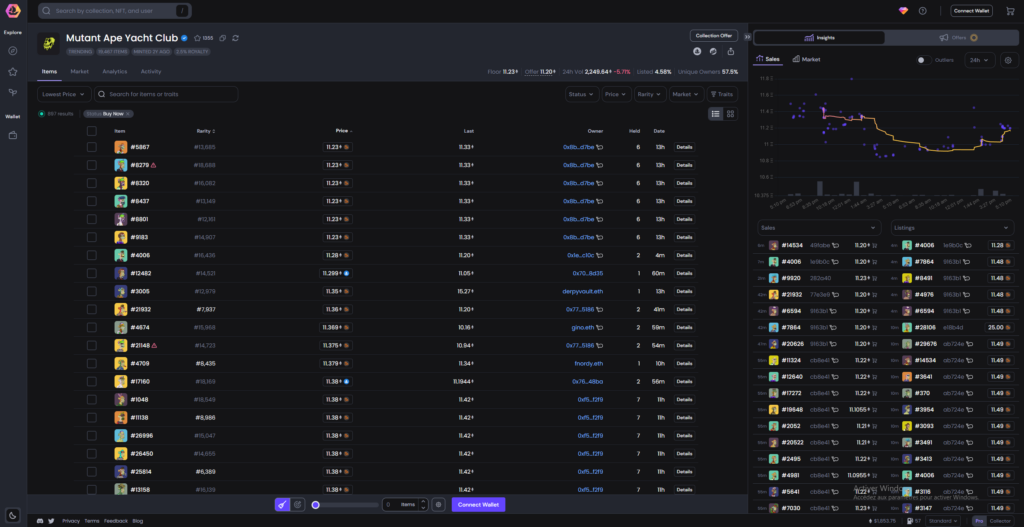The width and height of the screenshot is (1024, 527).
Task: Open the Status filter dropdown
Action: tap(582, 94)
